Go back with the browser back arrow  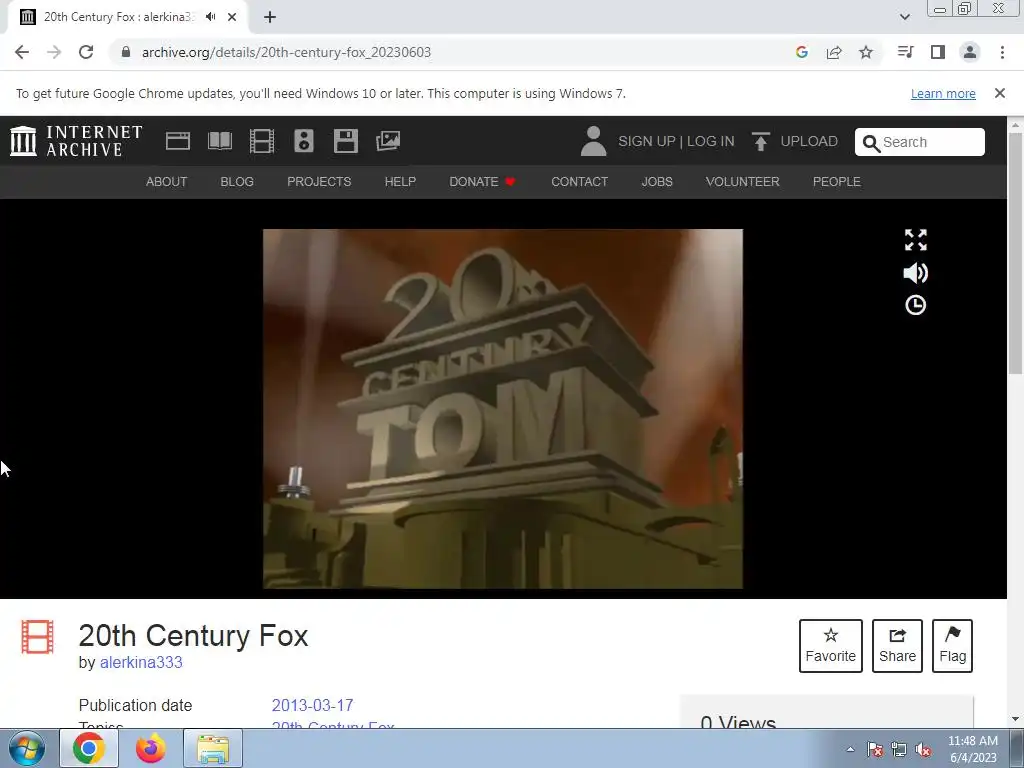coord(22,52)
